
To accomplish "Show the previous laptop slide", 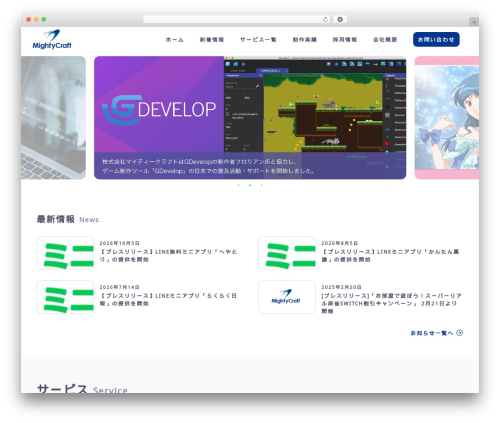I will [x=53, y=118].
